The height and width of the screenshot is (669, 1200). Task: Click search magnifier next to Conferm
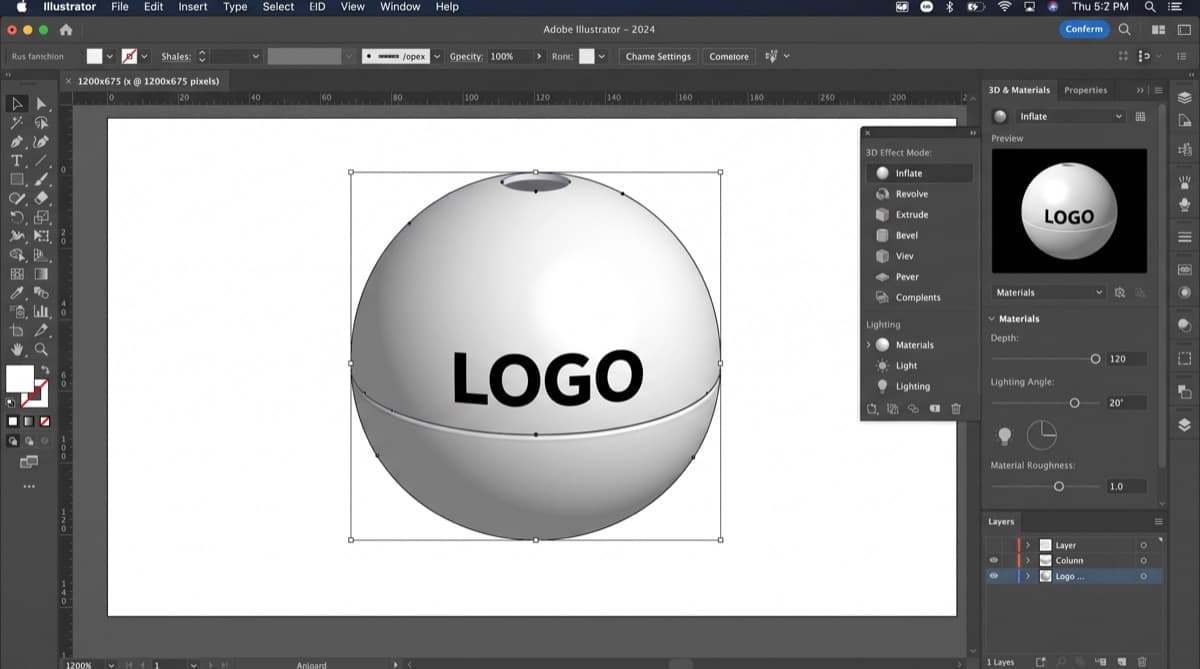(x=1125, y=29)
